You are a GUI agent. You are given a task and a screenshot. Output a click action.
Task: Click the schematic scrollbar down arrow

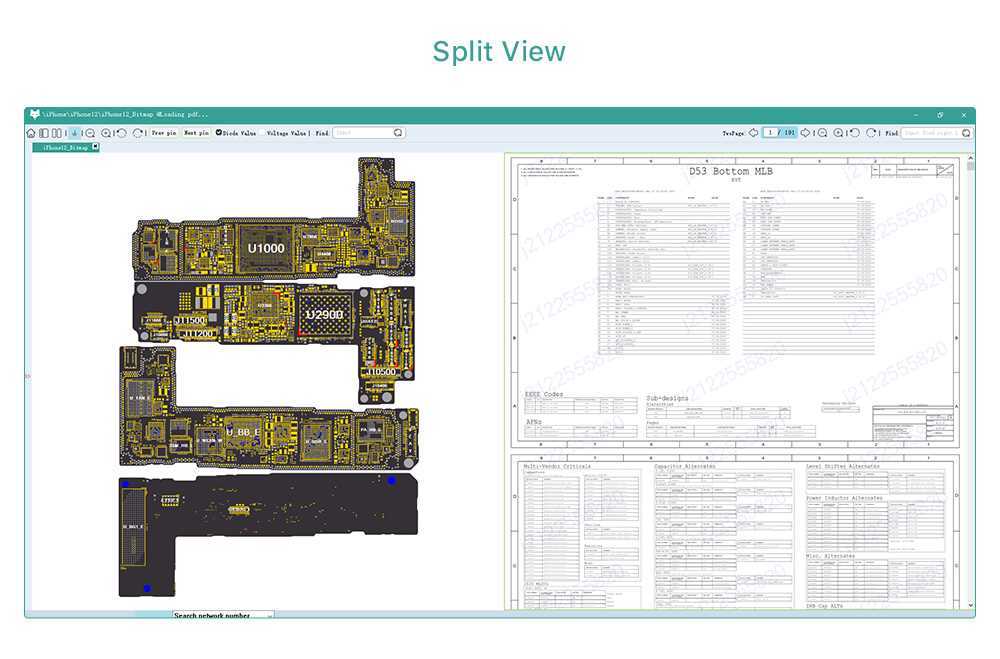click(971, 605)
